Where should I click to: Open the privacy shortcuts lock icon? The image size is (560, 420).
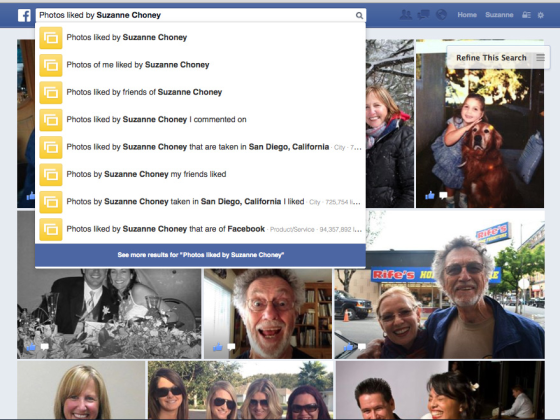pyautogui.click(x=526, y=15)
